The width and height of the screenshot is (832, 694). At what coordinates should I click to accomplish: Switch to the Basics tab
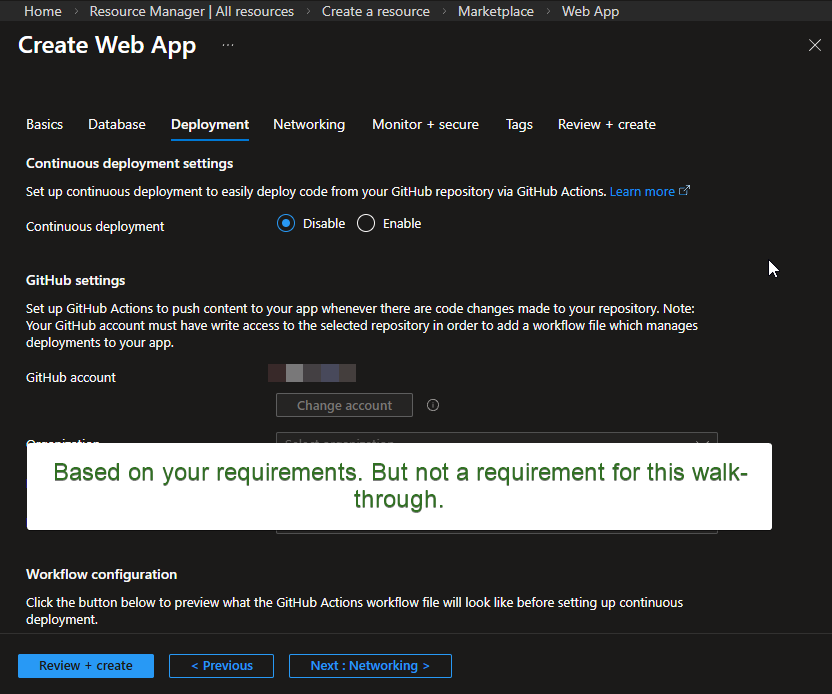point(44,124)
